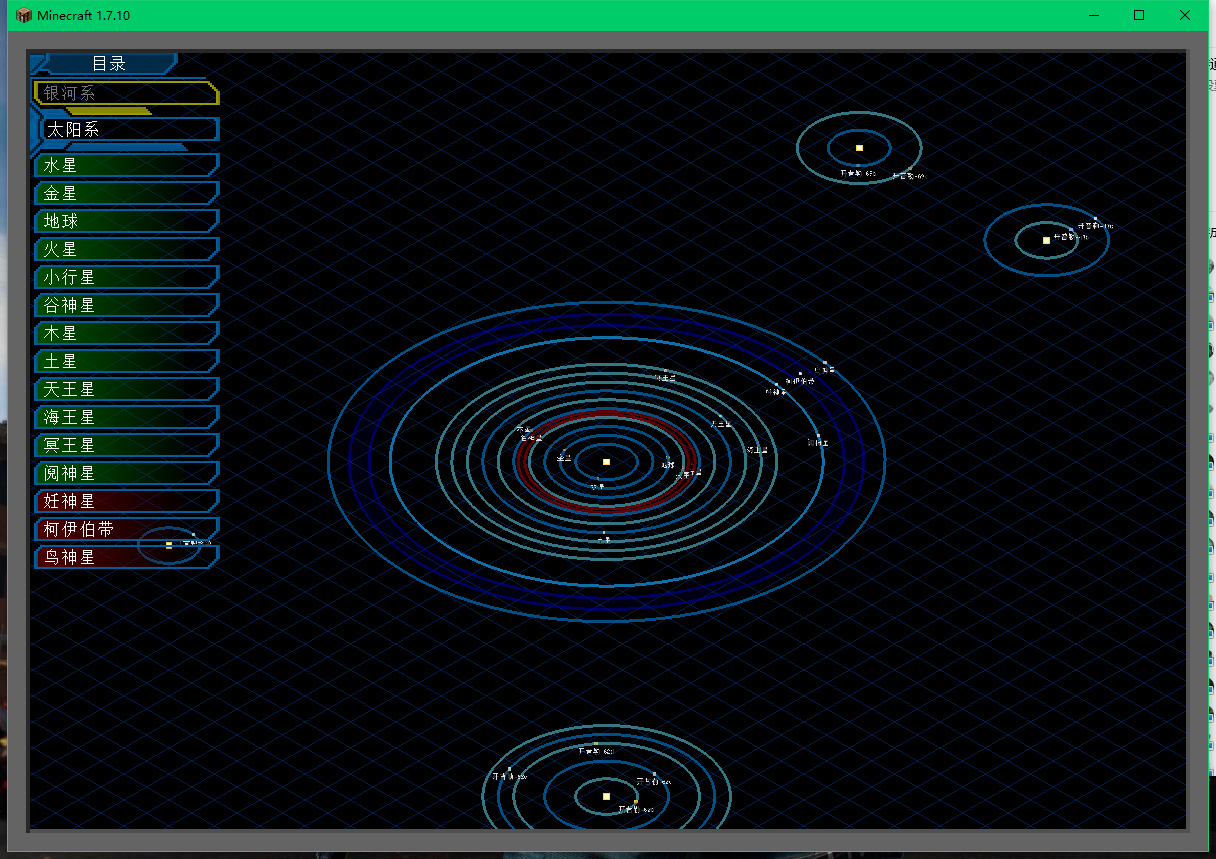Choose 金星 from the planet list
Viewport: 1216px width, 859px height.
pos(125,193)
